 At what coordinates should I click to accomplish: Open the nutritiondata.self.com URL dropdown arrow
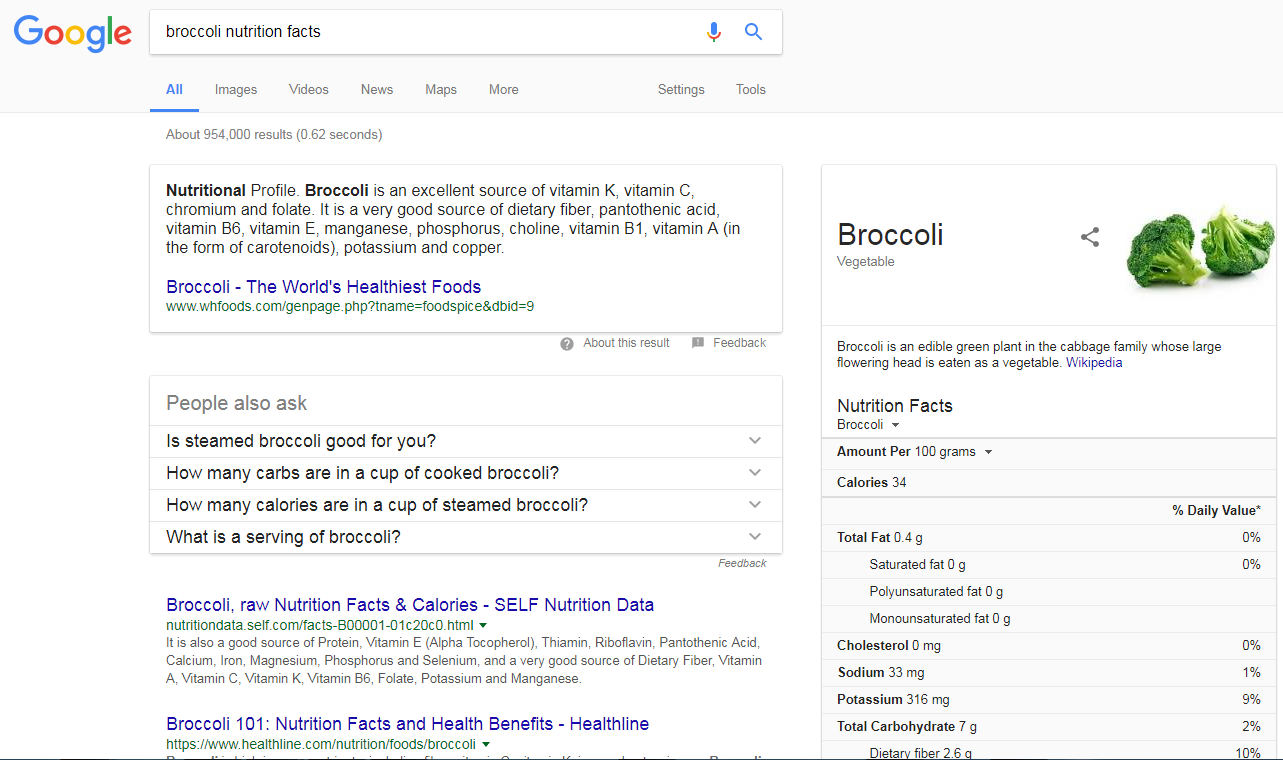pos(483,626)
